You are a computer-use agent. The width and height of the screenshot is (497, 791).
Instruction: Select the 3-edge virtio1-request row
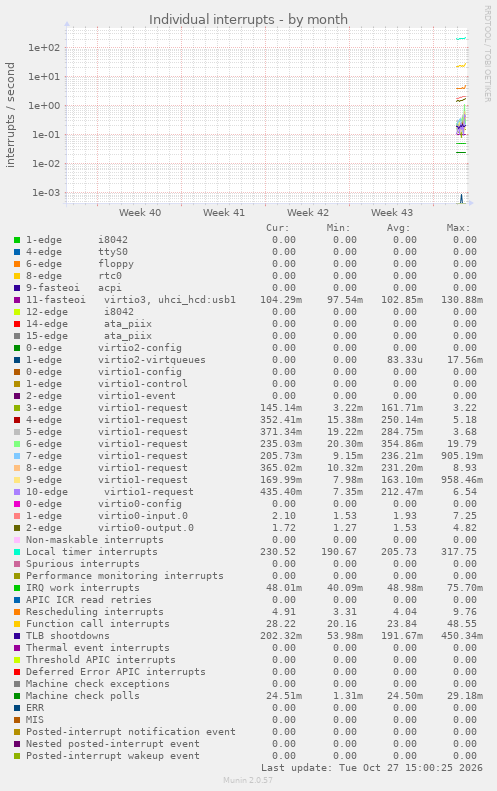pos(248,408)
